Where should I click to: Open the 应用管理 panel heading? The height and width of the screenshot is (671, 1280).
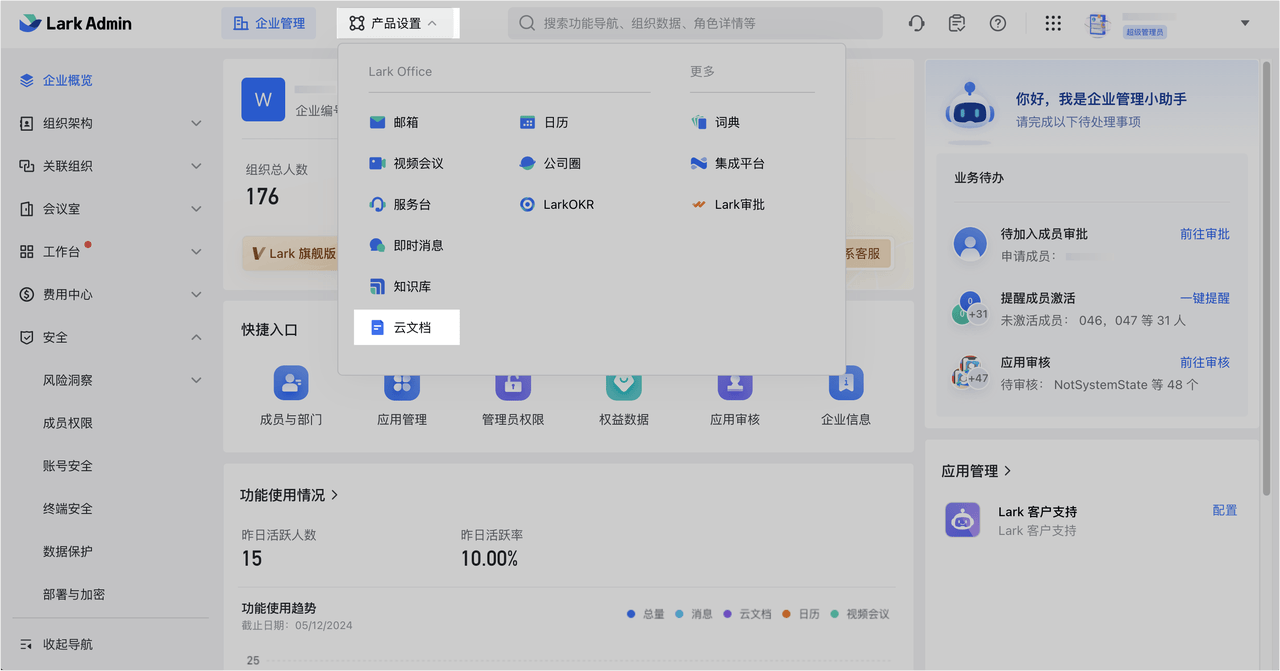[x=976, y=470]
